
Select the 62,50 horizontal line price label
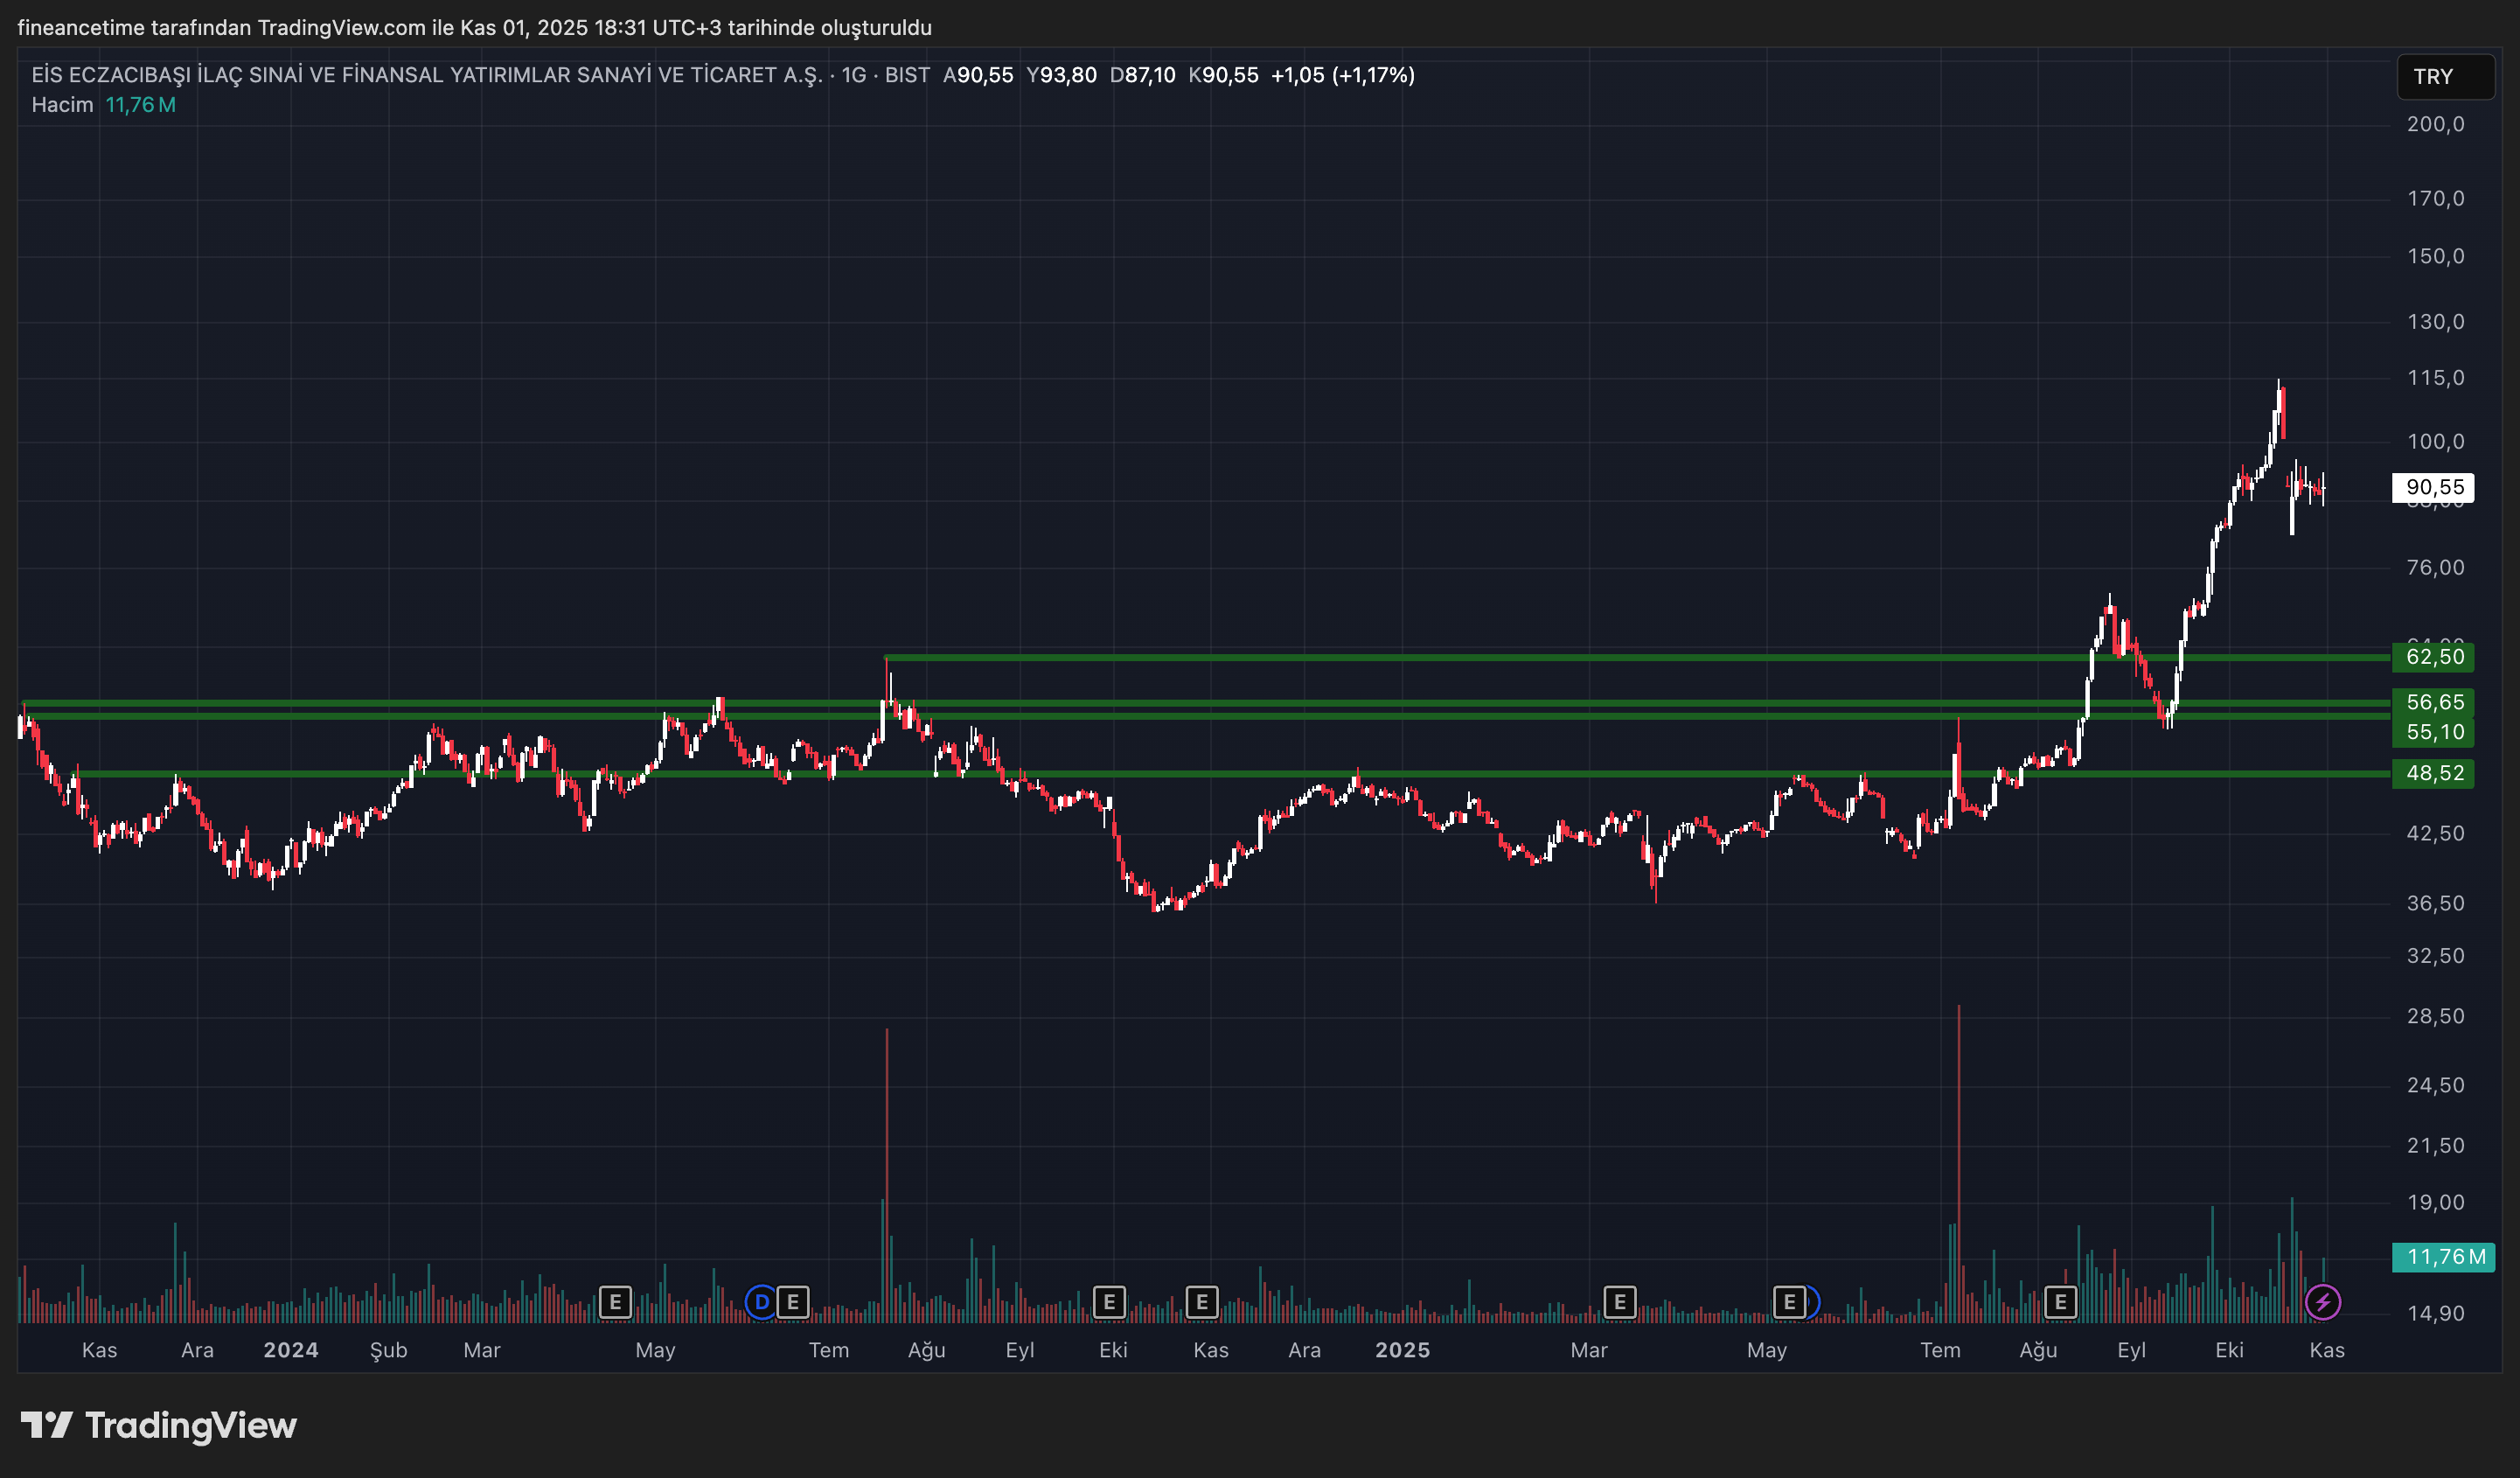coord(2433,657)
